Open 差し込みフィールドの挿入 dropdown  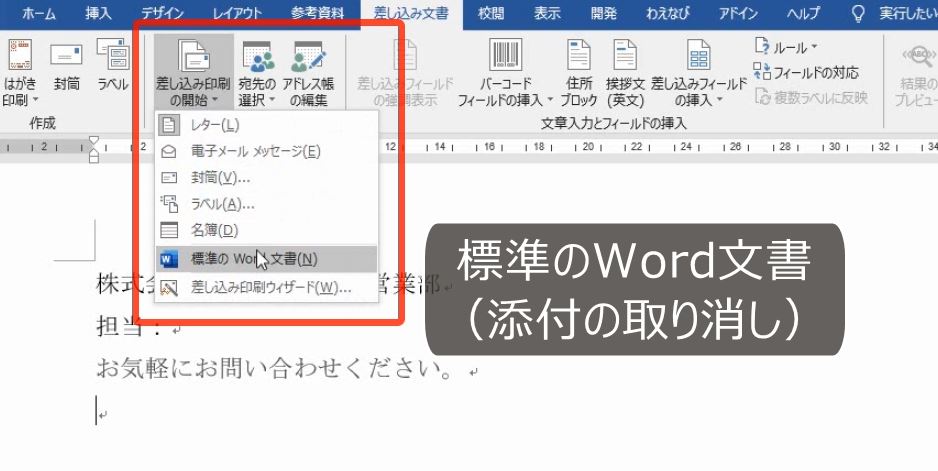pyautogui.click(x=699, y=73)
